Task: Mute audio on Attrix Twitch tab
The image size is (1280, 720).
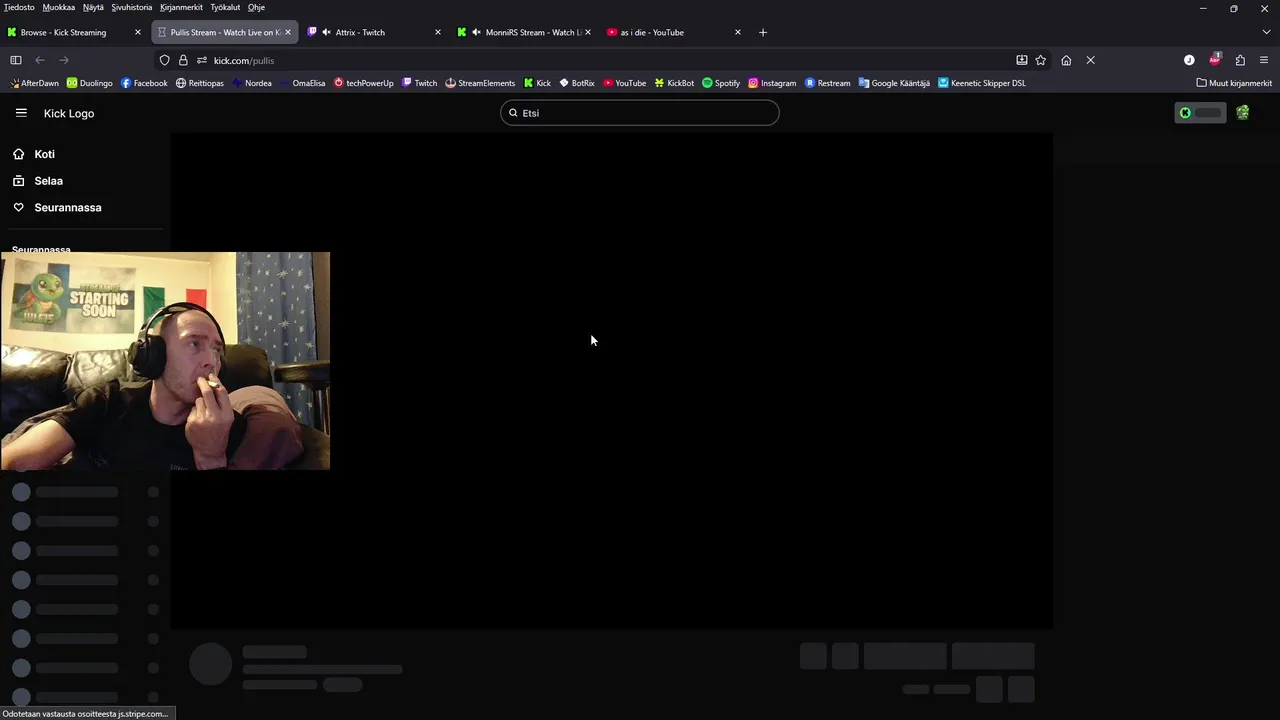Action: [x=326, y=32]
